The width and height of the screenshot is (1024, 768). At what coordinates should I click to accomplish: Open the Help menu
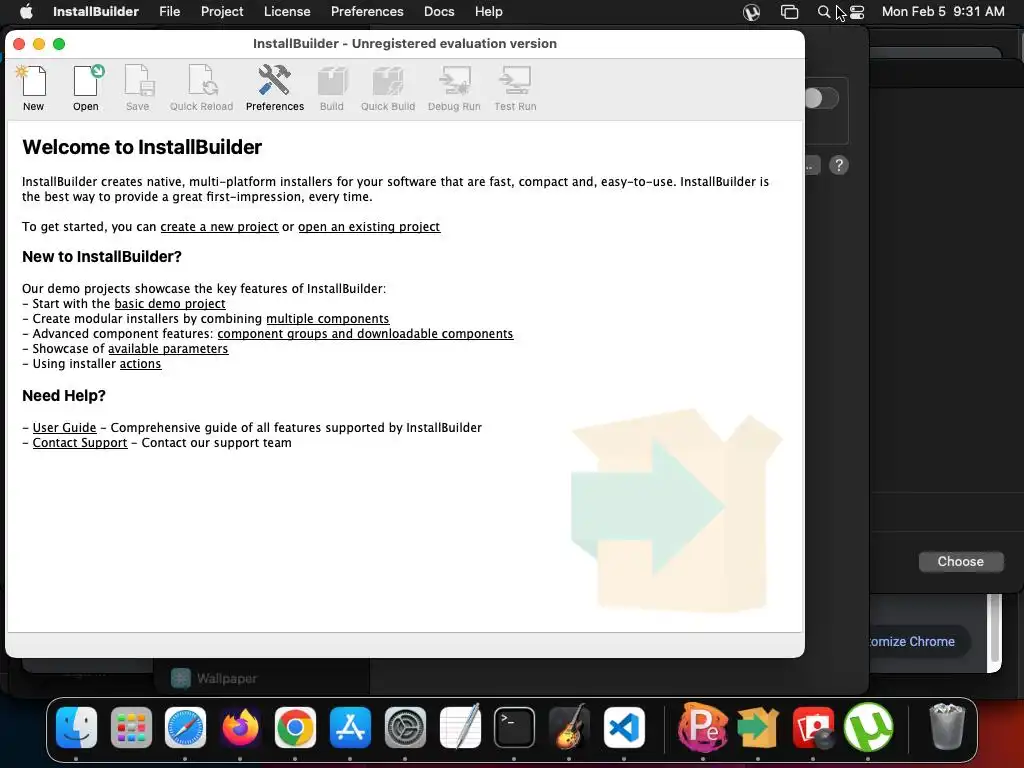(x=488, y=12)
